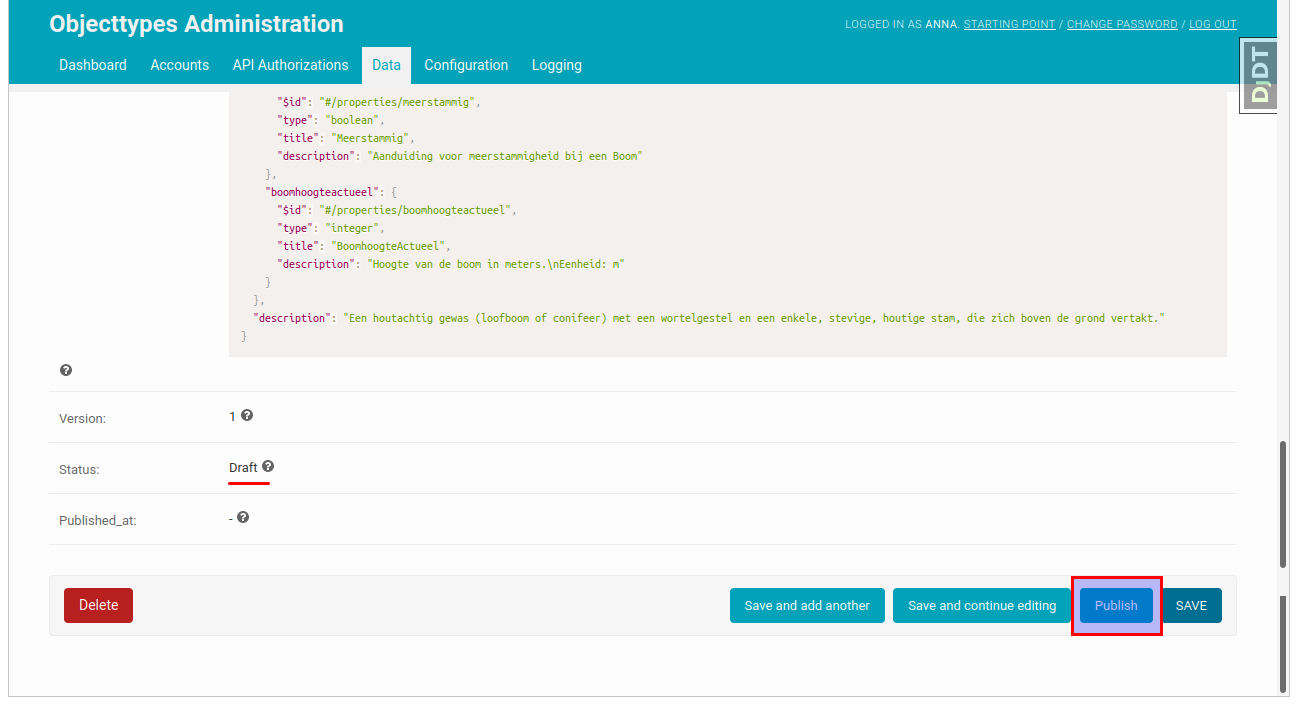Click the help icon next to Published_at

point(243,517)
